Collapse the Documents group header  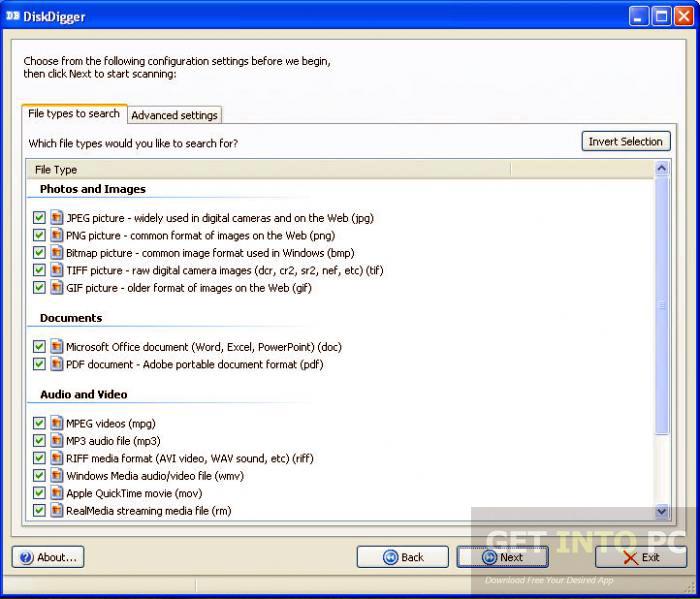coord(71,318)
